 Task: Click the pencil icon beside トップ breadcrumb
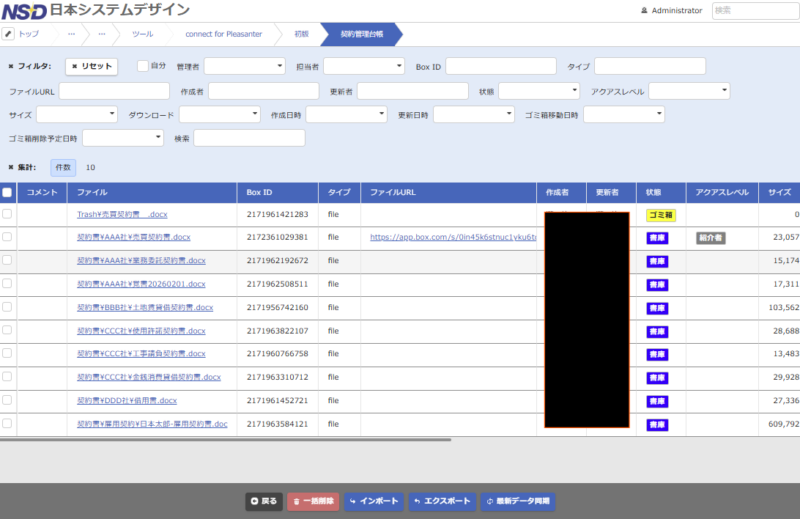[8, 34]
